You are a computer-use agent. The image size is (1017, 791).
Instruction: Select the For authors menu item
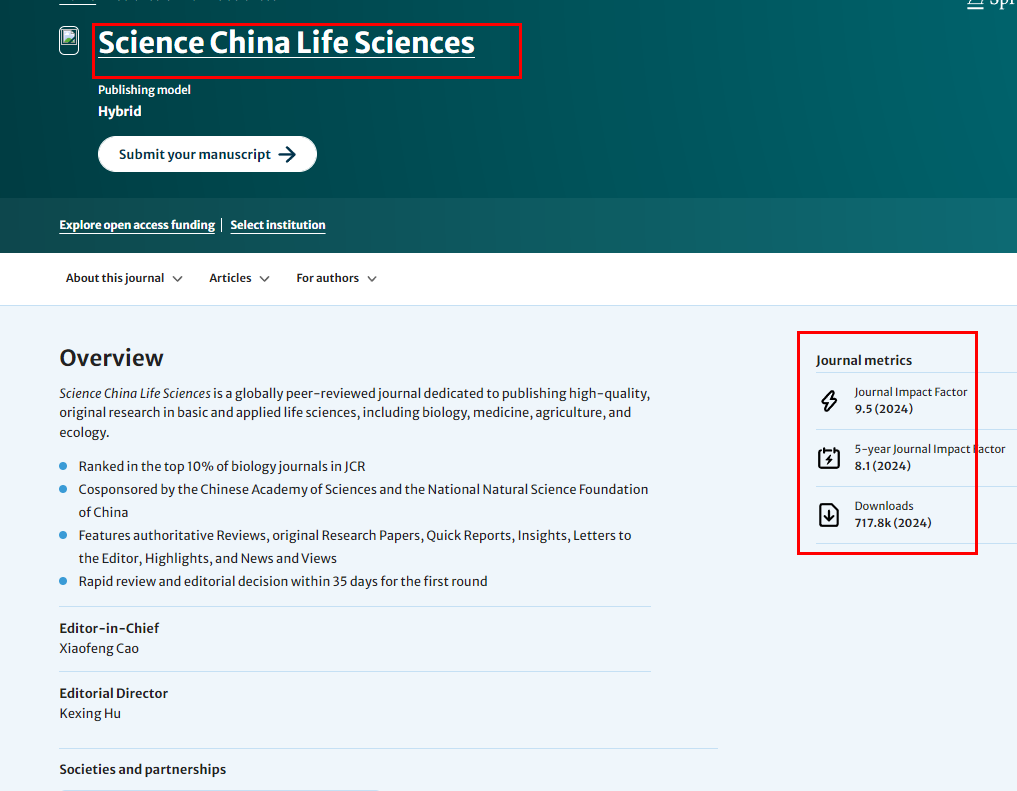pos(327,278)
